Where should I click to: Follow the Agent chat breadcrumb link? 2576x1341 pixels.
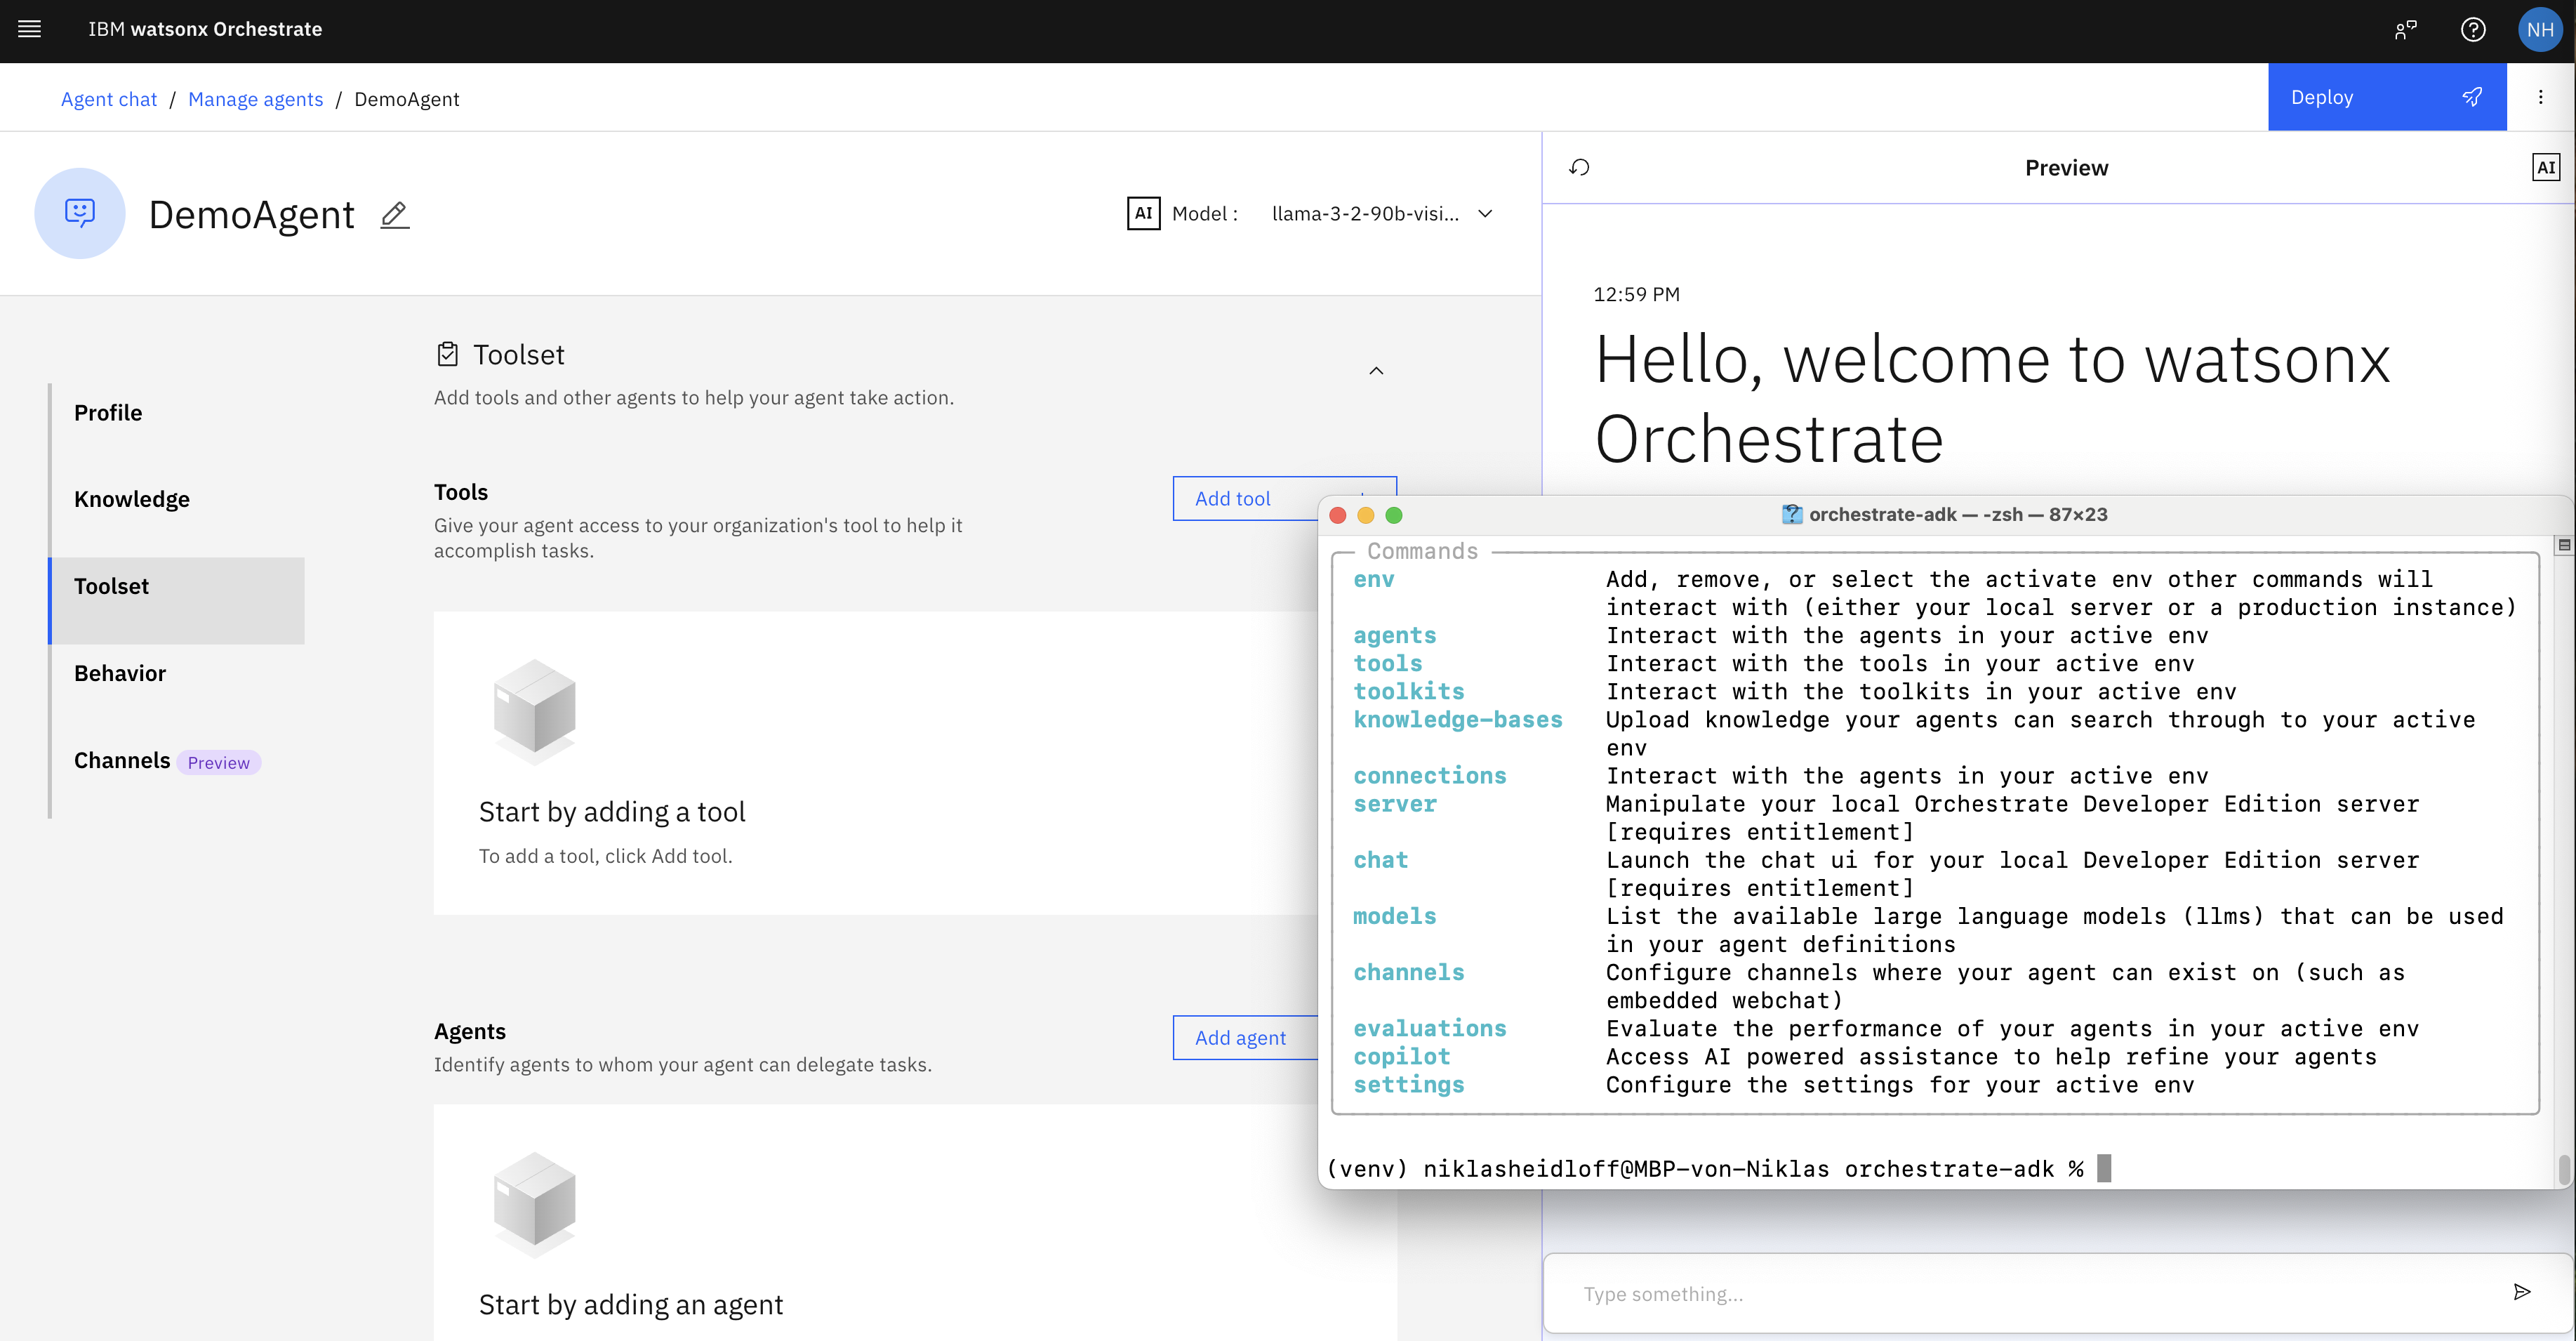pos(109,99)
